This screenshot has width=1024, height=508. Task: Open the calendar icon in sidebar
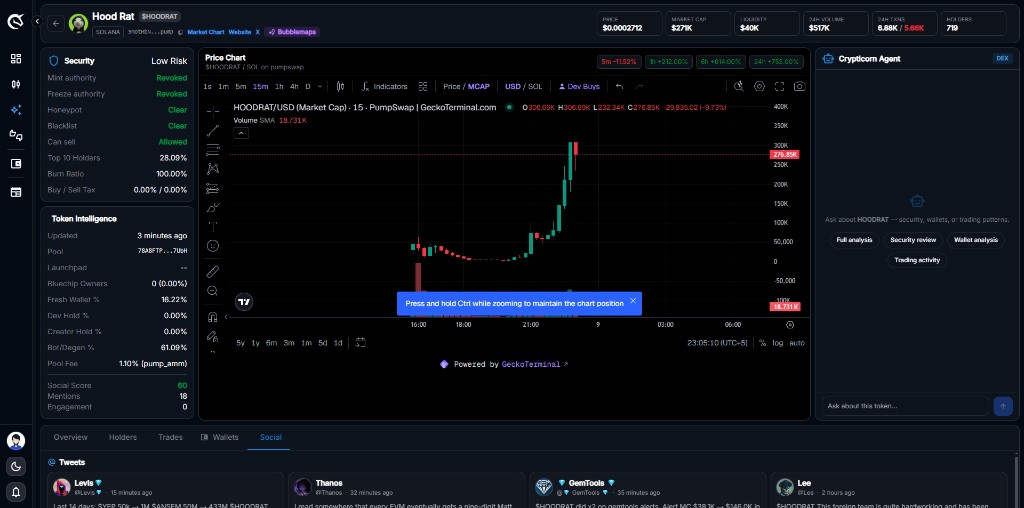pos(16,192)
